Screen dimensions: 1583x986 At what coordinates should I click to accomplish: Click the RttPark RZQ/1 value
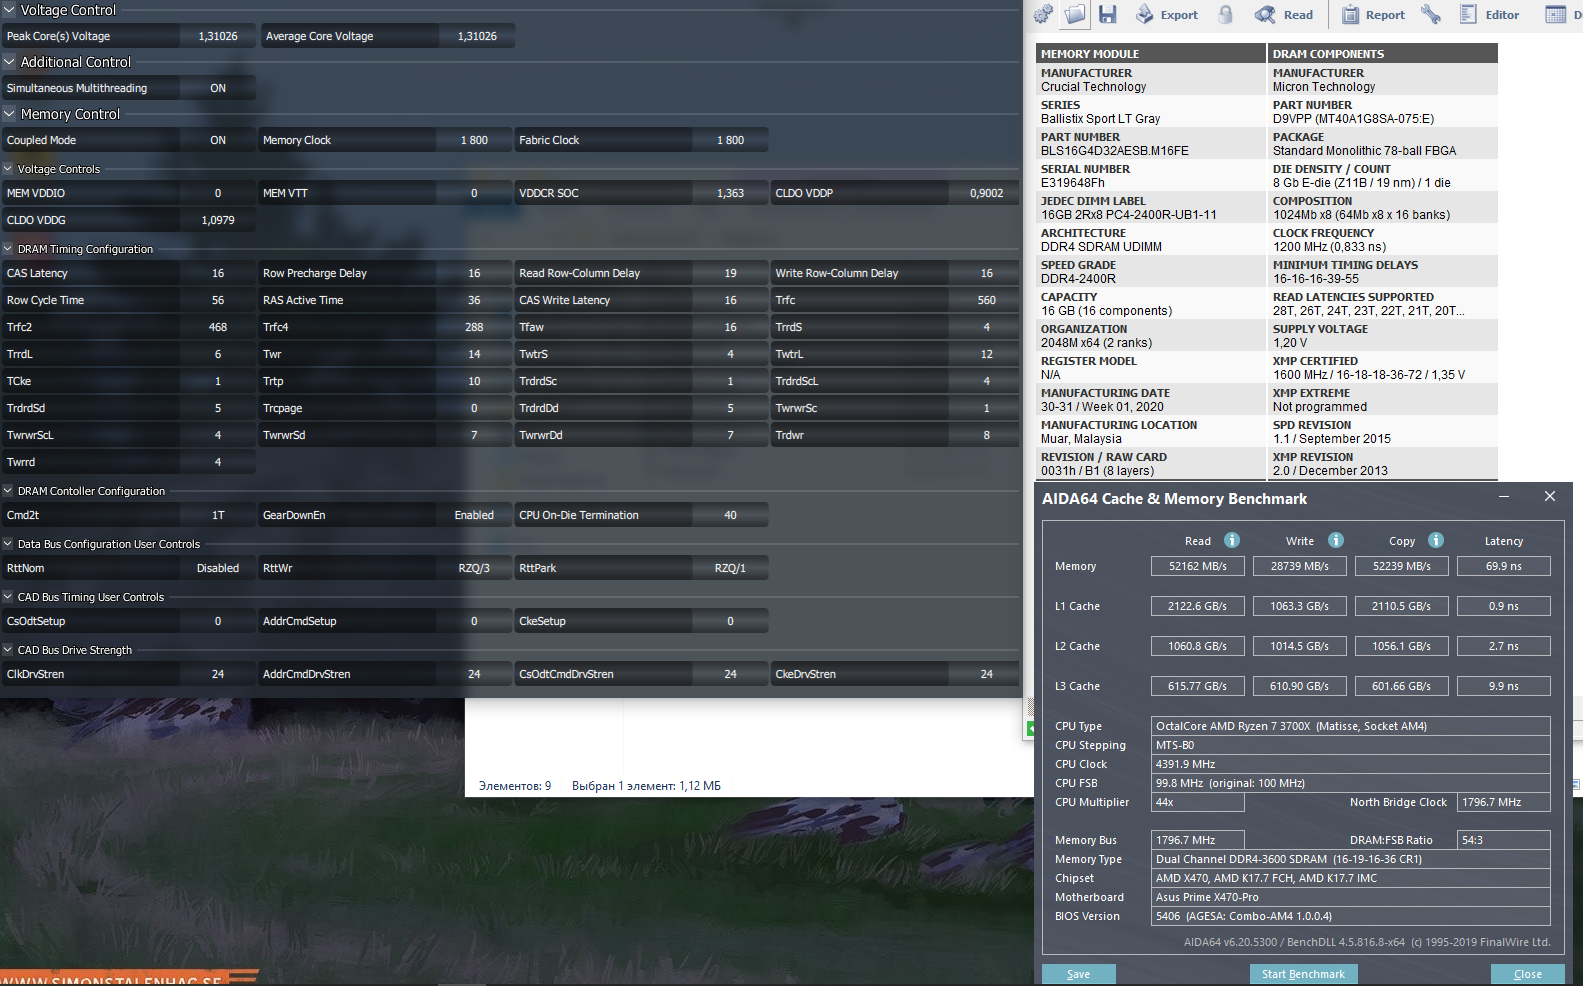click(x=730, y=568)
